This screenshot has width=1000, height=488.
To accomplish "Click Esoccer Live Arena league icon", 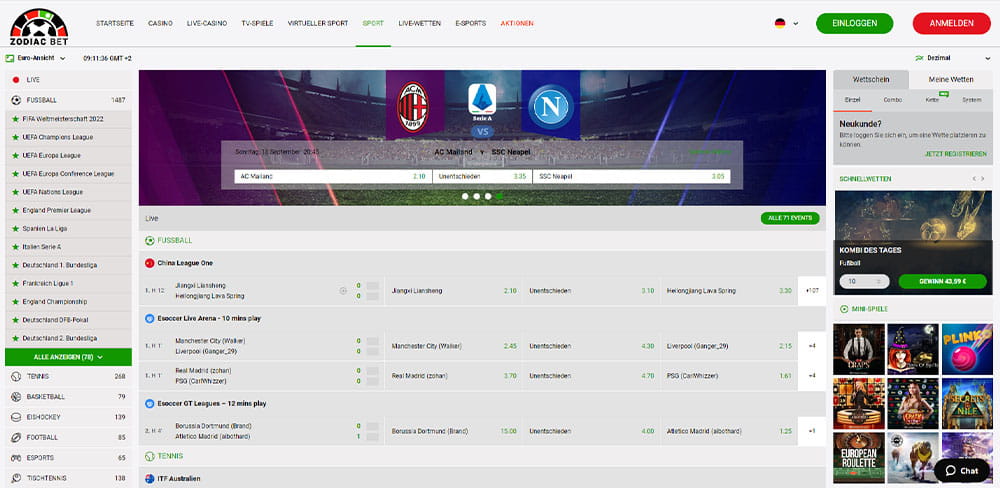I will click(150, 318).
